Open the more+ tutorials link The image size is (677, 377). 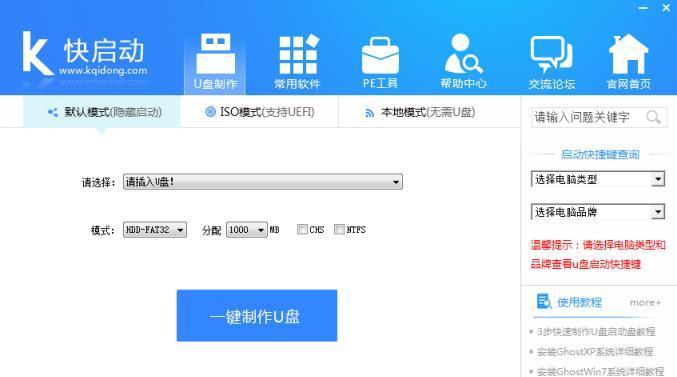[x=645, y=303]
